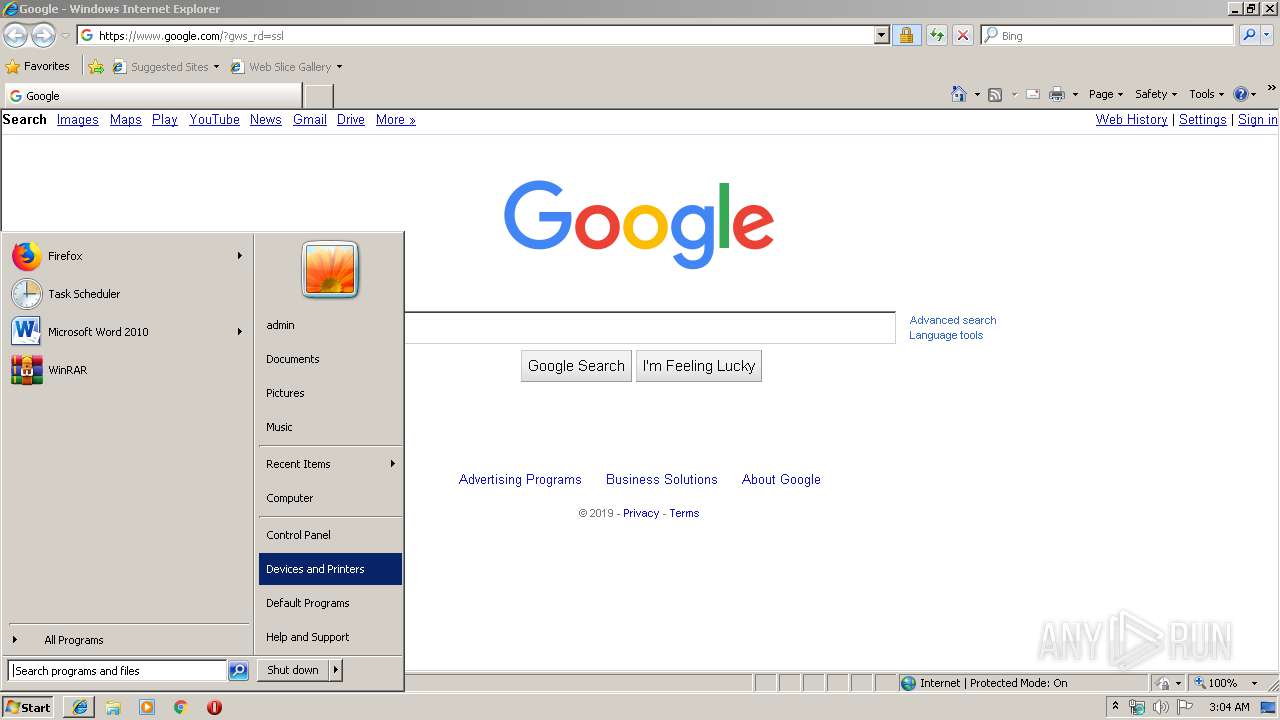
Task: Stop loading with the red X icon
Action: 963,35
